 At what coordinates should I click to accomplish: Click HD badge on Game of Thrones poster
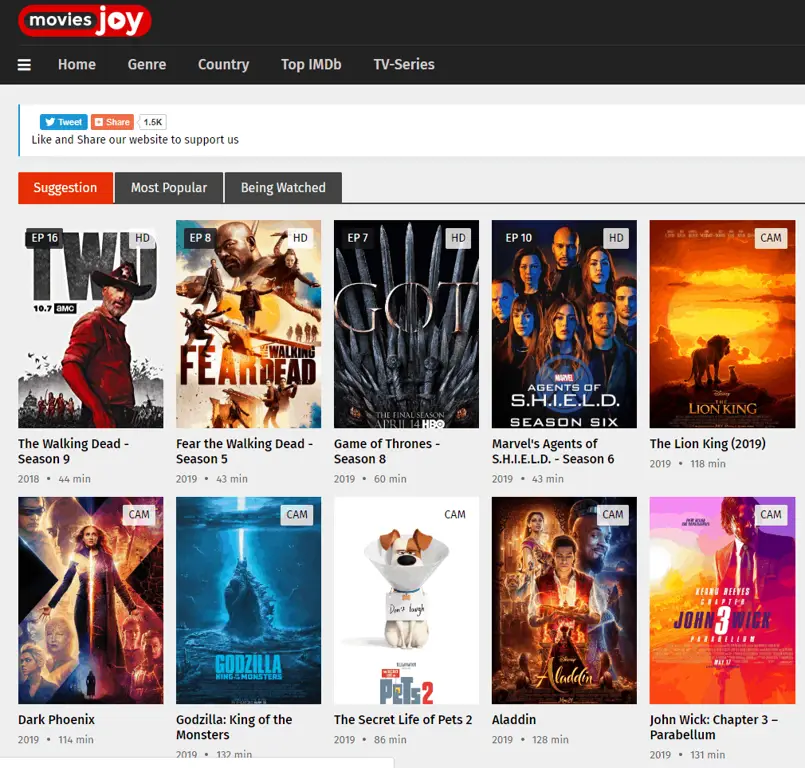[458, 238]
